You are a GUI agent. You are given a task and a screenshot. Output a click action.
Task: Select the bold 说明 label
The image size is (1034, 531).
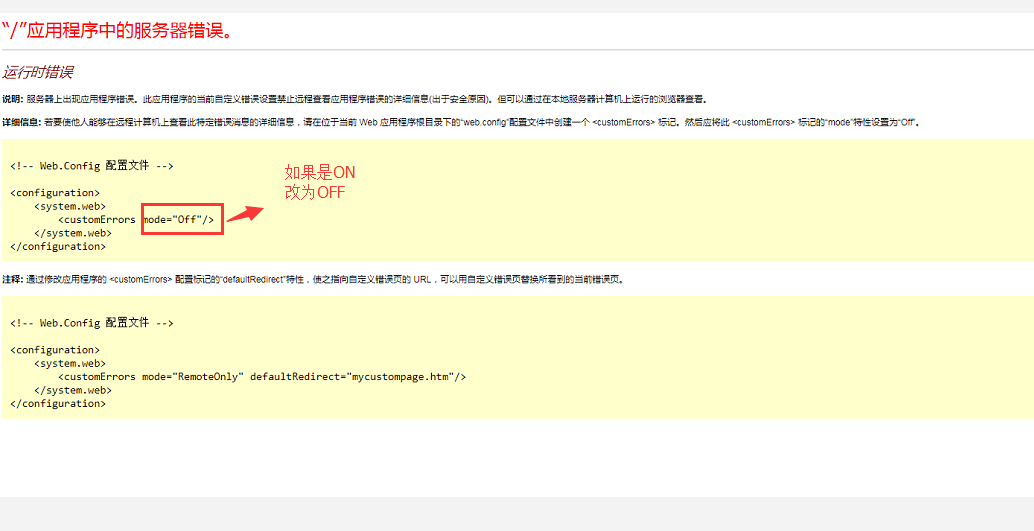point(12,100)
